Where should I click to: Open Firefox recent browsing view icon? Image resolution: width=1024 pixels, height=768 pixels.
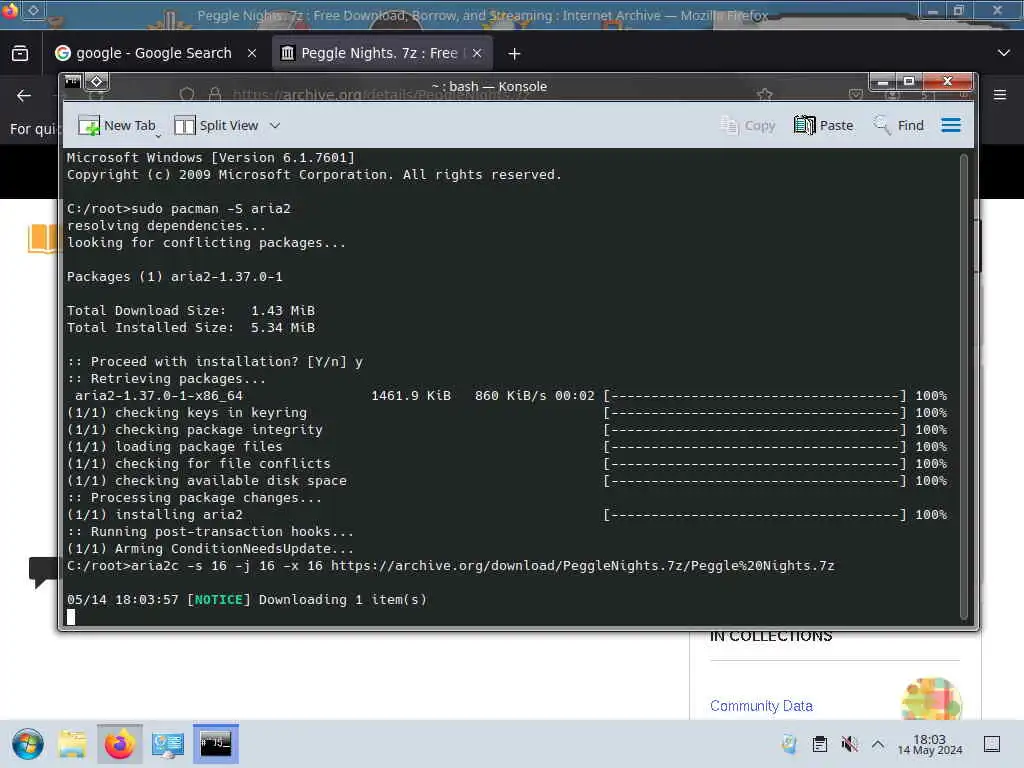tap(20, 54)
